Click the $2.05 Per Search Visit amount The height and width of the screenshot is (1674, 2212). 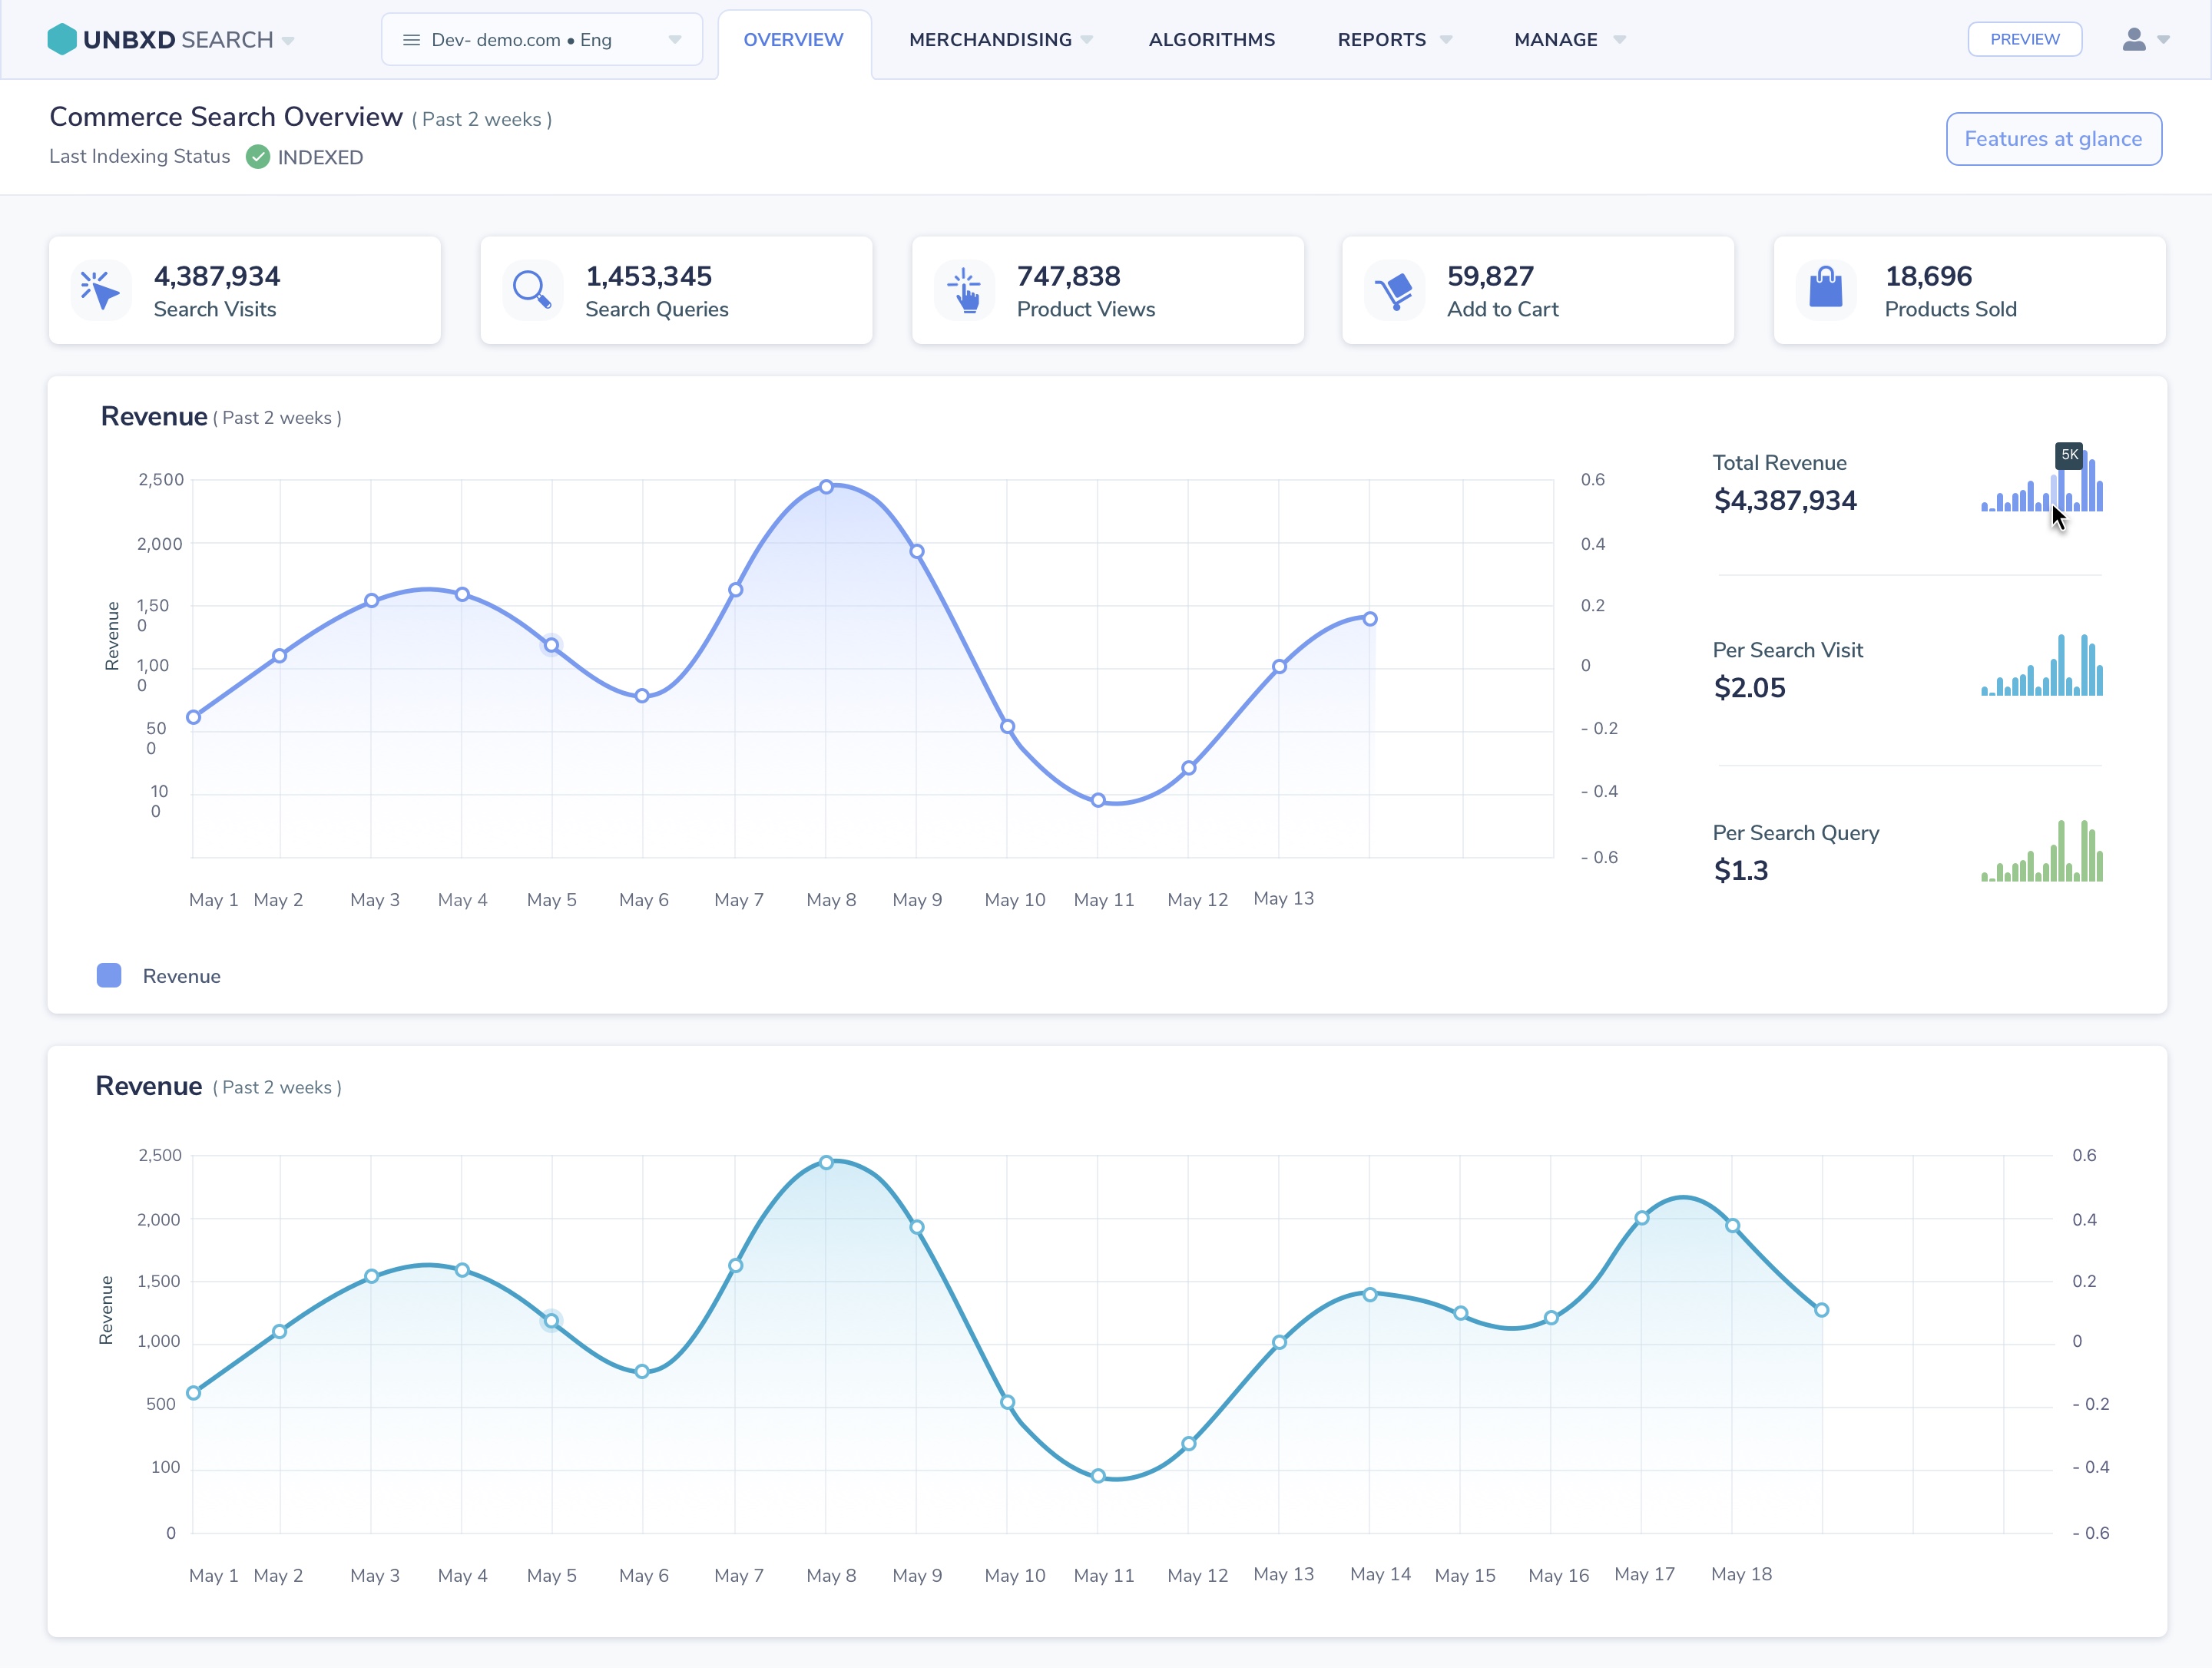click(1750, 687)
